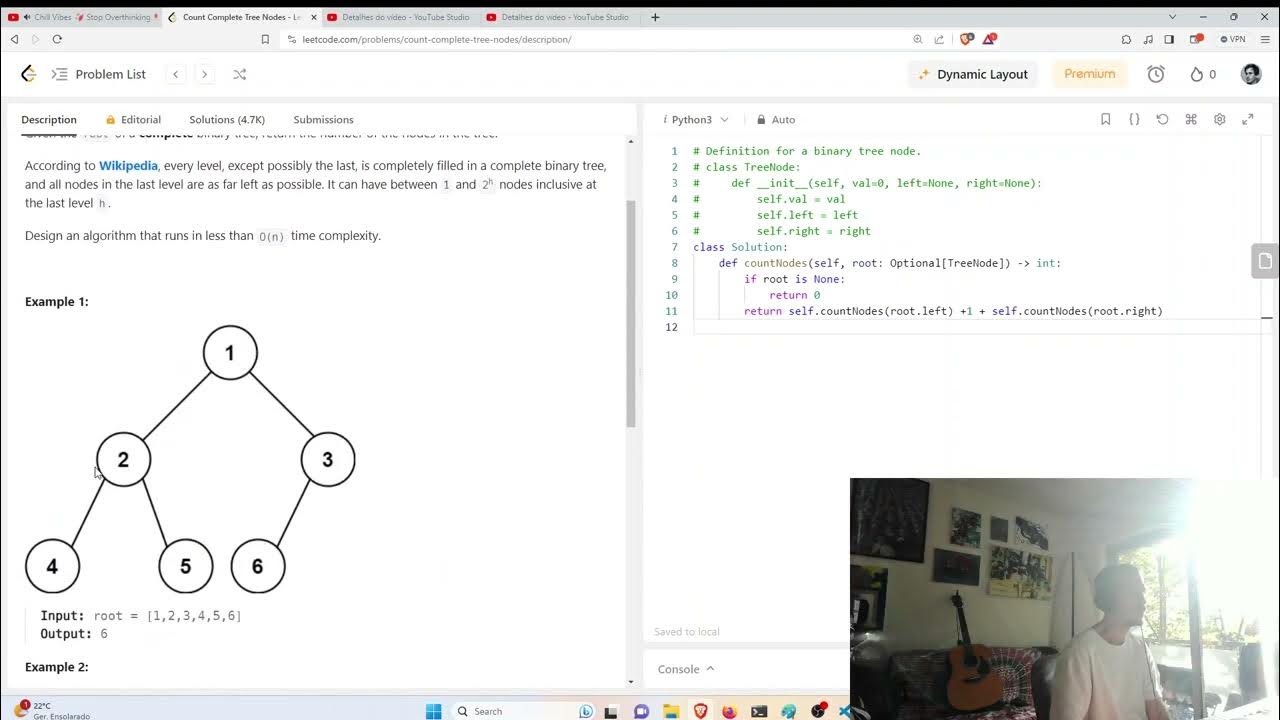1280x720 pixels.
Task: Switch to the Submissions tab
Action: (323, 119)
